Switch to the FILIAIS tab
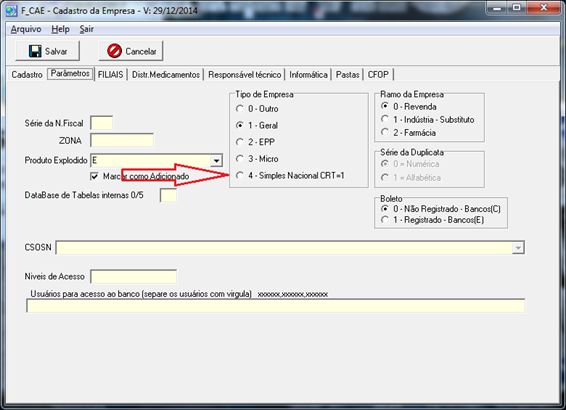Screen dimensions: 566x410 (x=110, y=74)
